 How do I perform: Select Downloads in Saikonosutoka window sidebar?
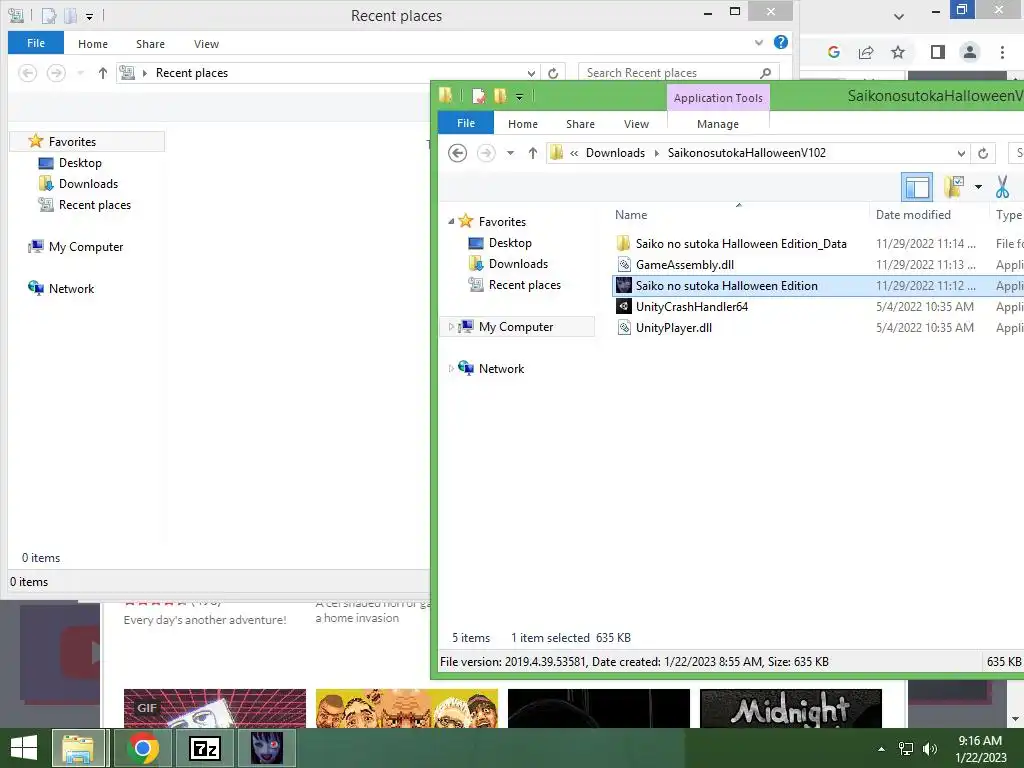(518, 264)
